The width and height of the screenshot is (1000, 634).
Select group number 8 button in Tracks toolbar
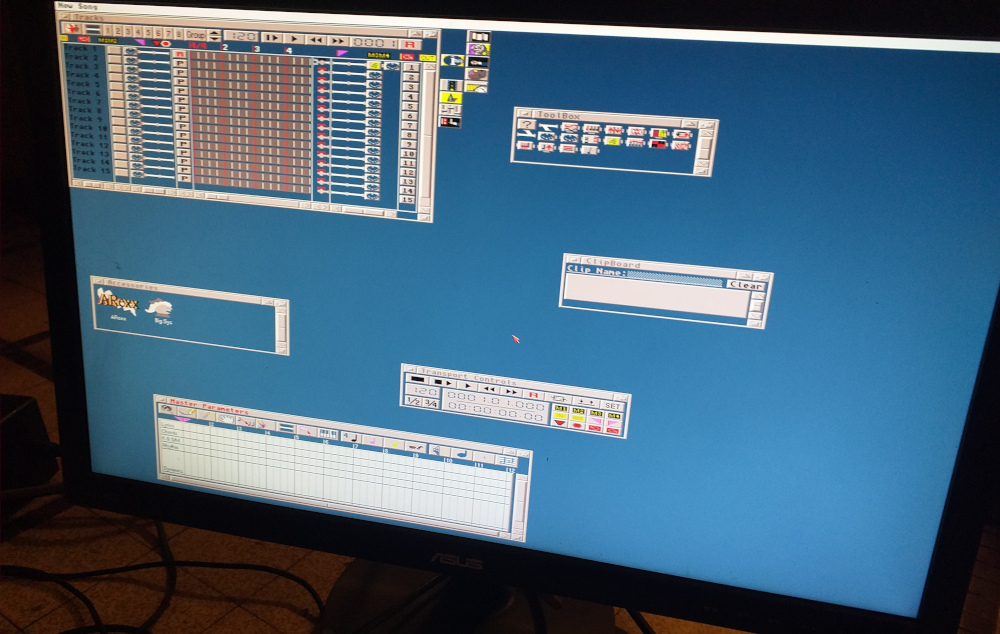point(179,34)
